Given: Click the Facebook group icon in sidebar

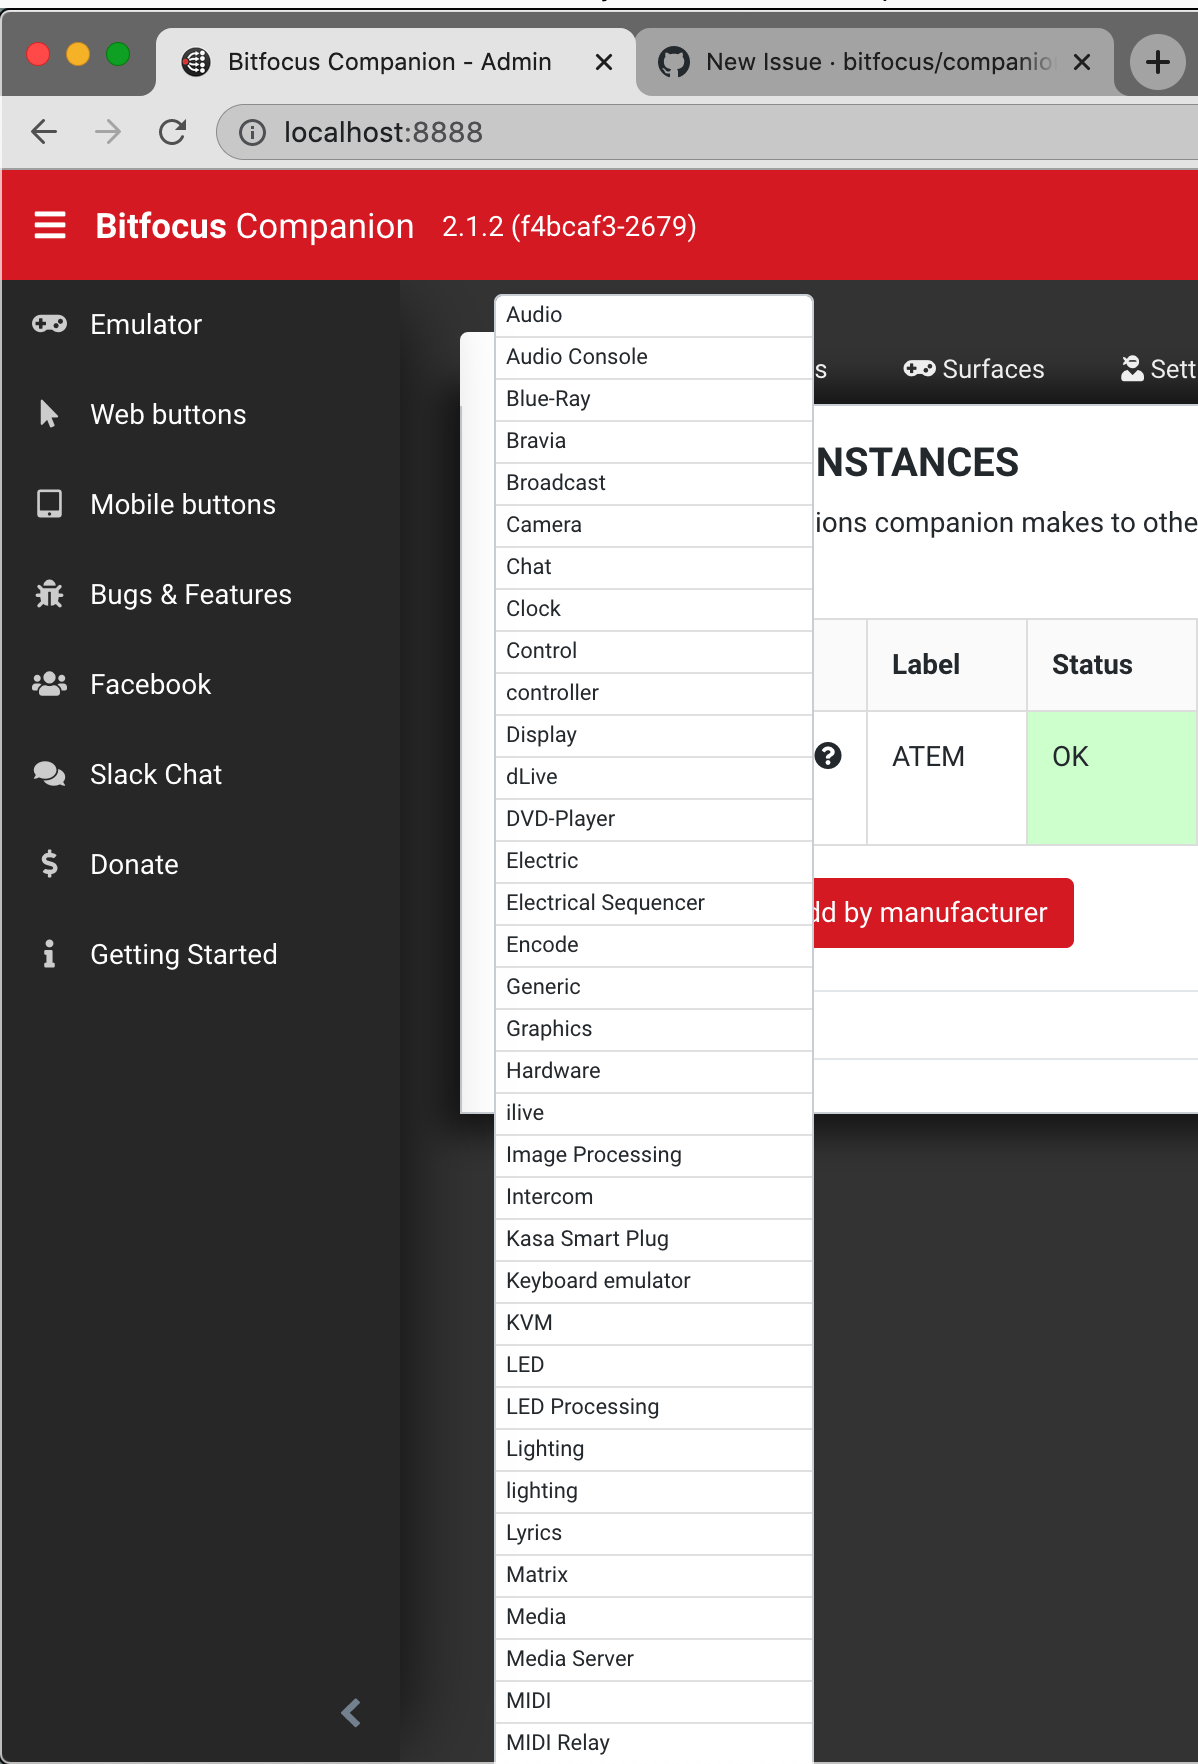Looking at the screenshot, I should pyautogui.click(x=49, y=684).
